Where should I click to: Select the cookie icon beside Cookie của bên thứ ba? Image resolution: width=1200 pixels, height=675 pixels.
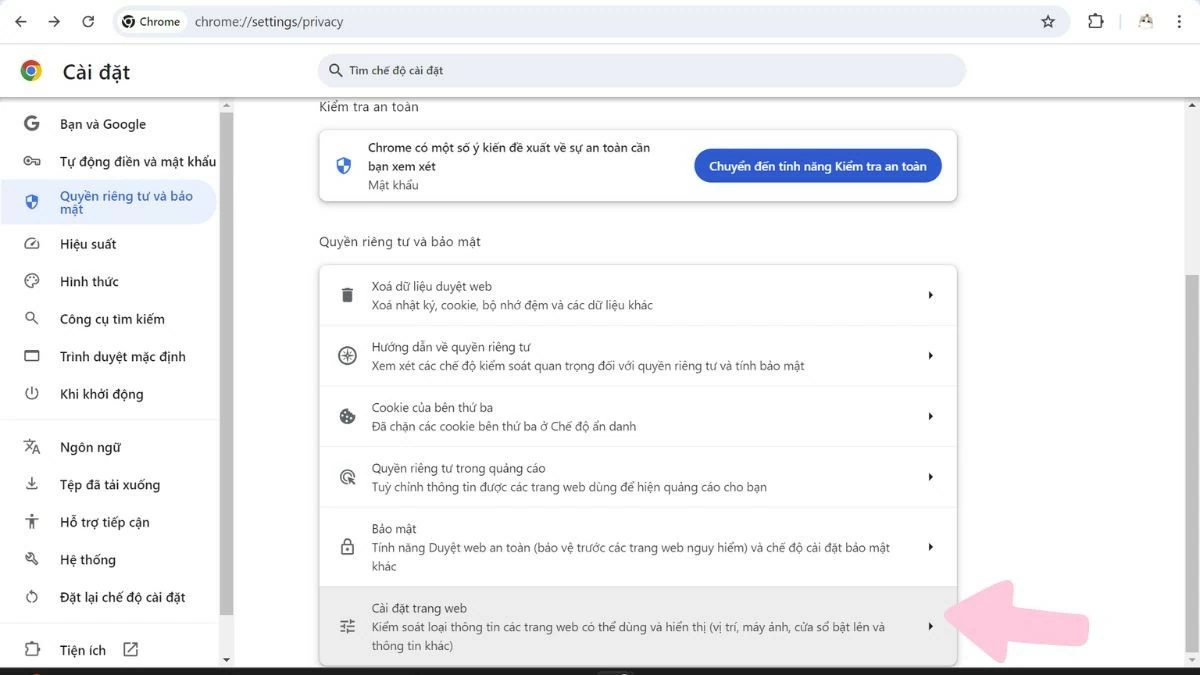tap(347, 415)
